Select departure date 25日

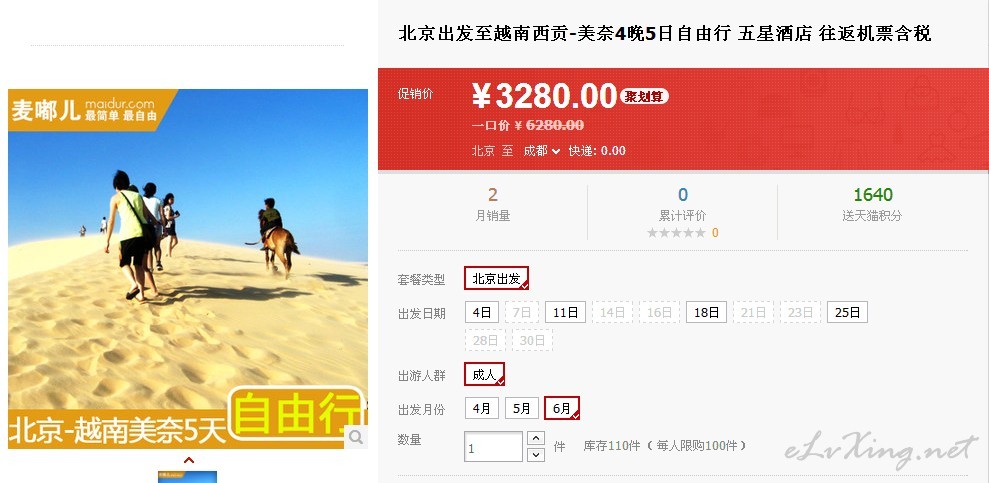848,312
